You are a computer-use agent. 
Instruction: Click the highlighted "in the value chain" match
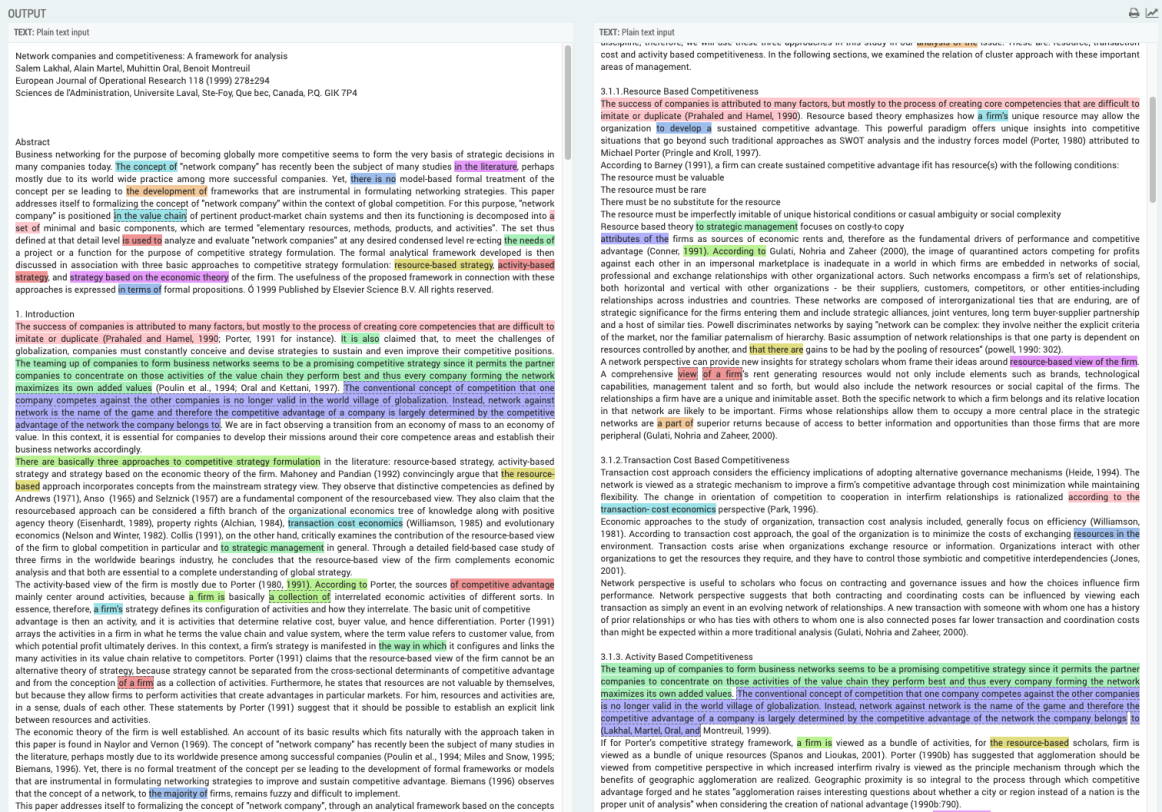point(150,215)
